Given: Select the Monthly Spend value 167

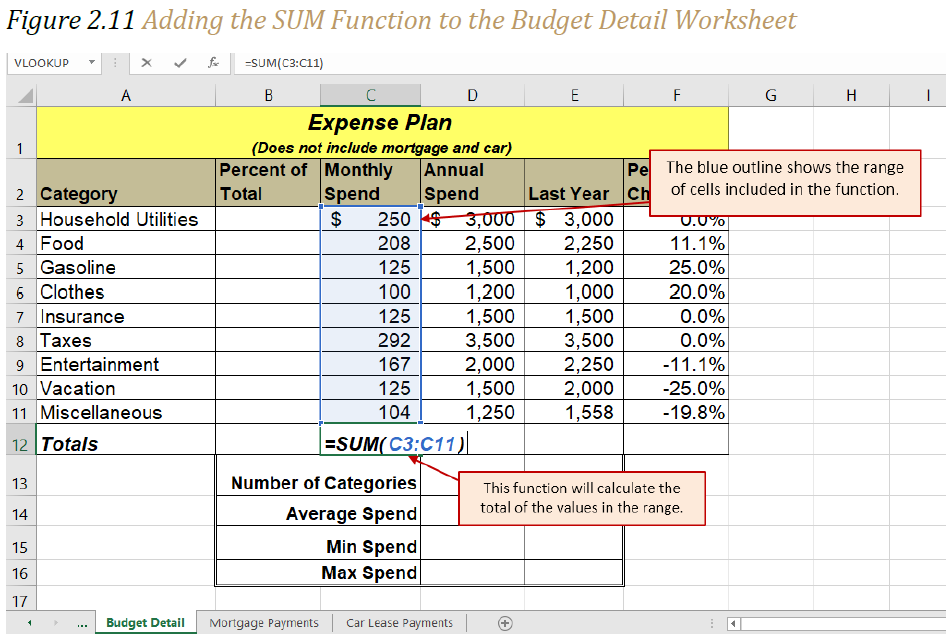Looking at the screenshot, I should pyautogui.click(x=370, y=364).
